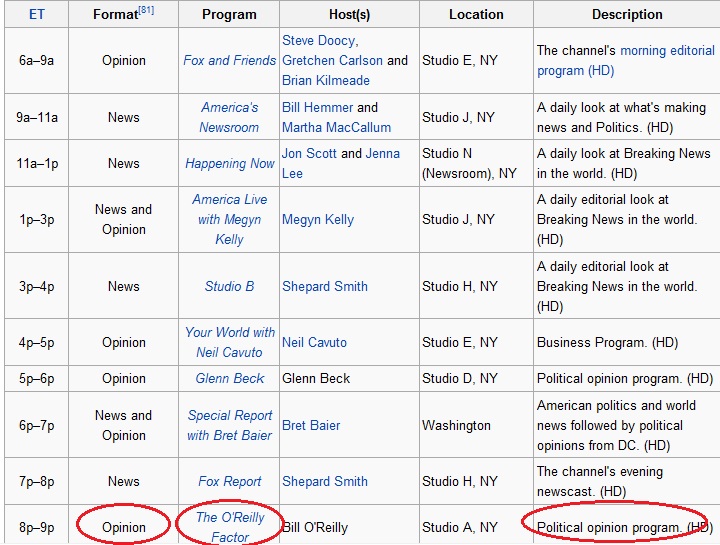Select News and Opinion in 6p–7p row
Image resolution: width=720 pixels, height=545 pixels.
point(124,425)
